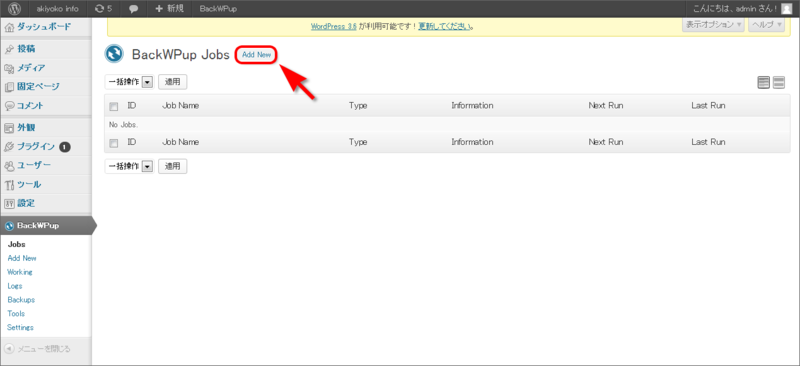The width and height of the screenshot is (800, 366).
Task: Click the コメント speech bubble icon
Action: [9, 106]
